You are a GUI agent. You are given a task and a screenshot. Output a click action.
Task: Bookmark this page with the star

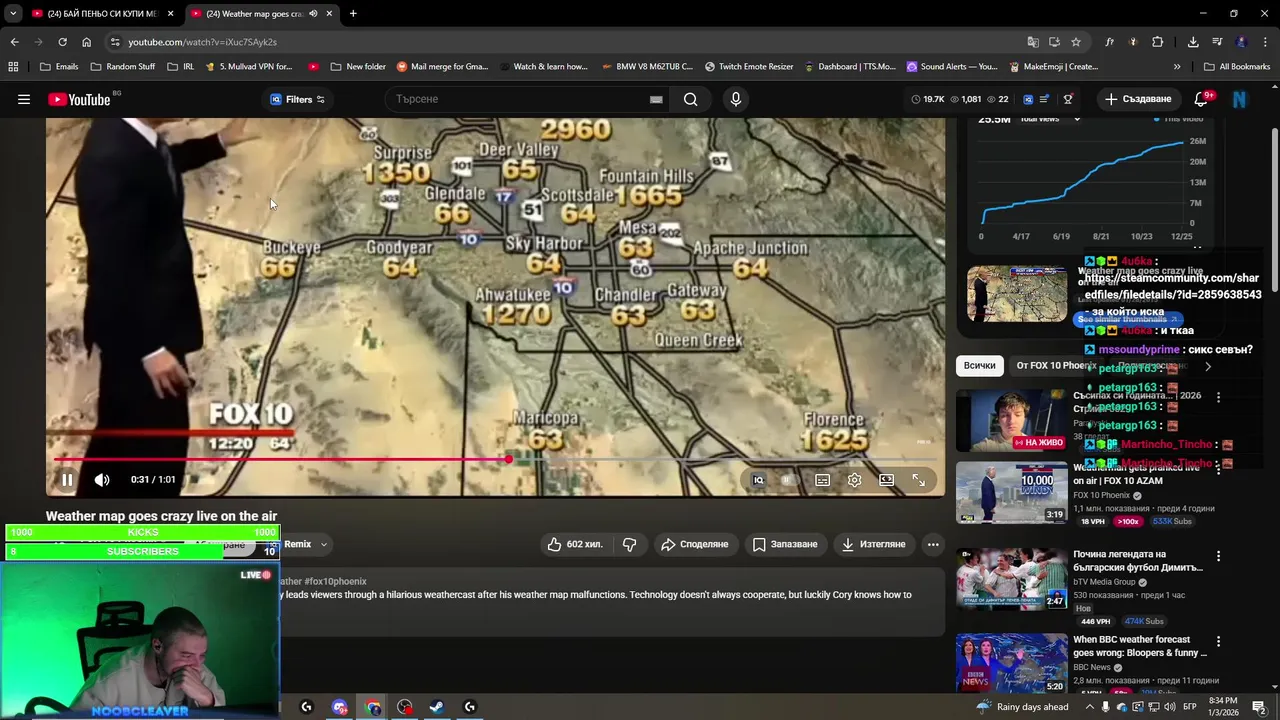(1076, 42)
